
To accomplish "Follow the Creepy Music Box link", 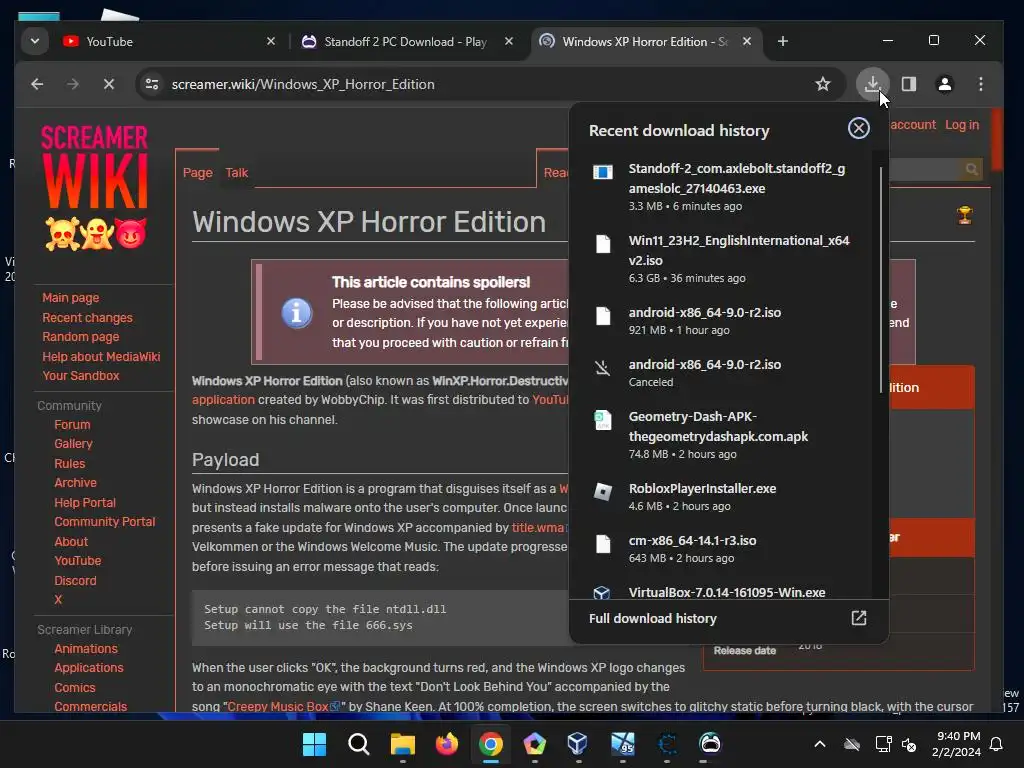I will (283, 706).
